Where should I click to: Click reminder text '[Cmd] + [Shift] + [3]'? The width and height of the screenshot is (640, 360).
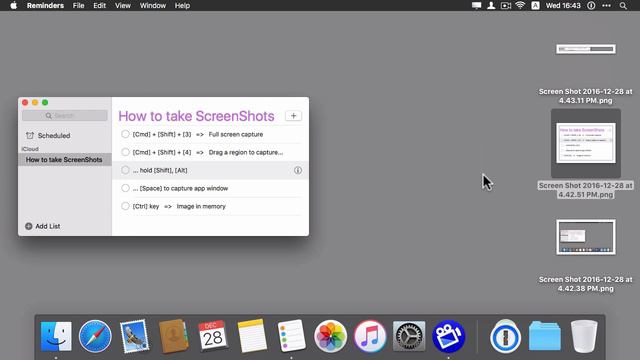coord(162,134)
